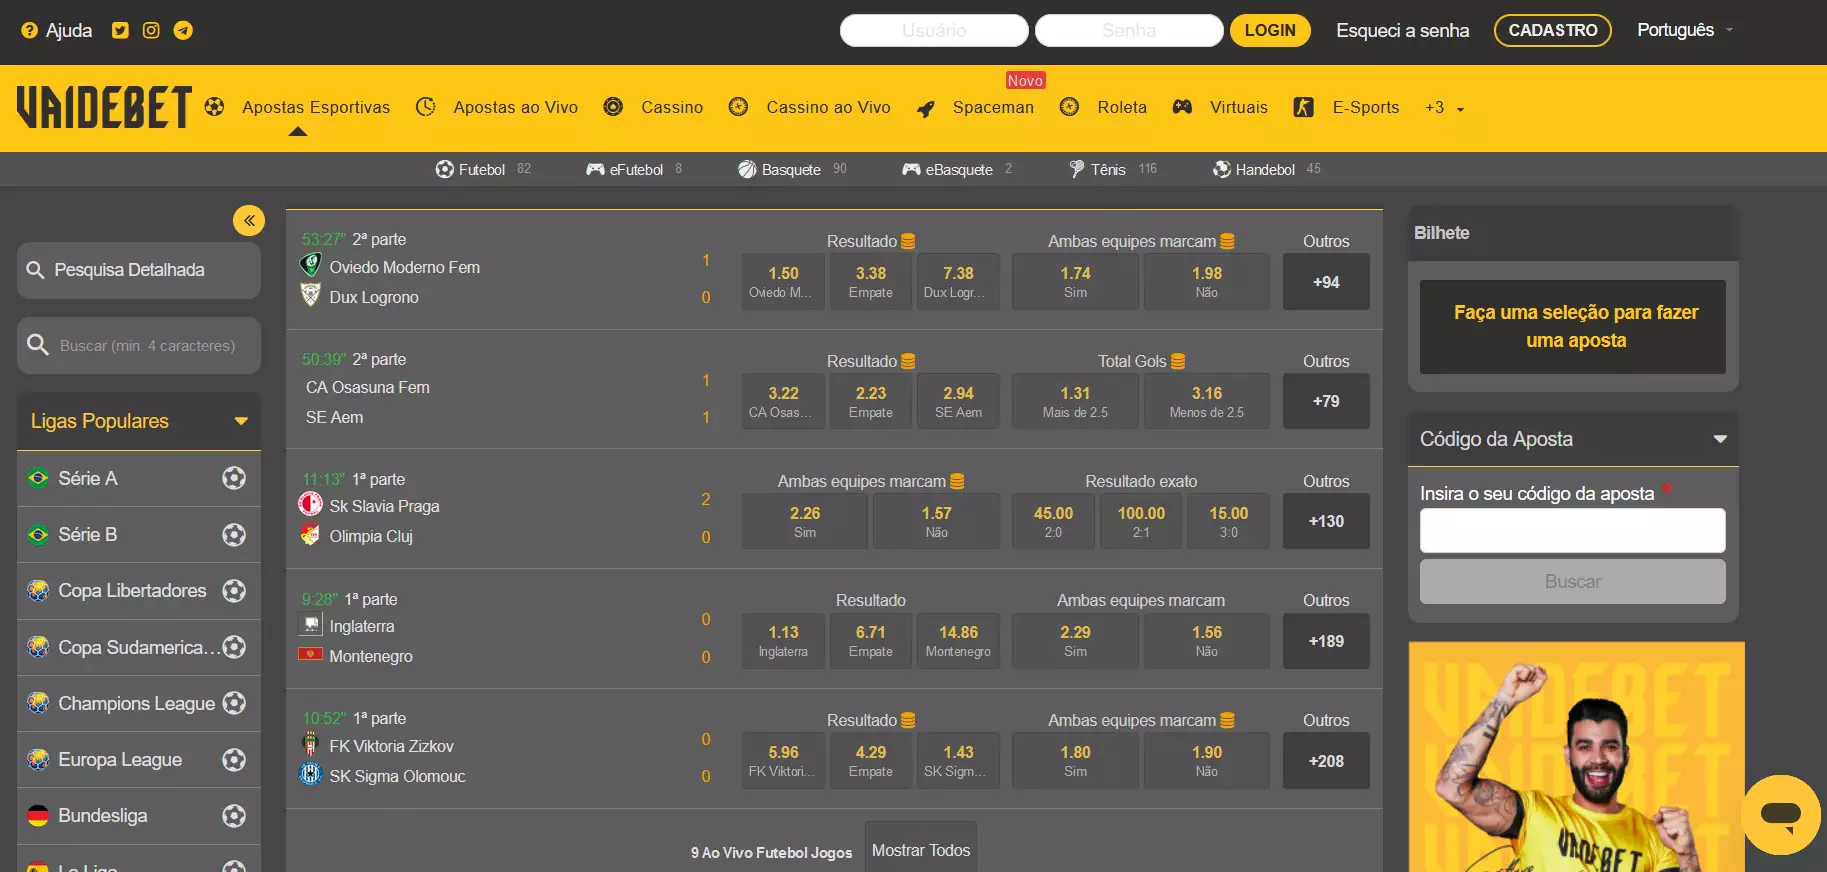The width and height of the screenshot is (1827, 872).
Task: Click the Telegram icon in header
Action: point(183,30)
